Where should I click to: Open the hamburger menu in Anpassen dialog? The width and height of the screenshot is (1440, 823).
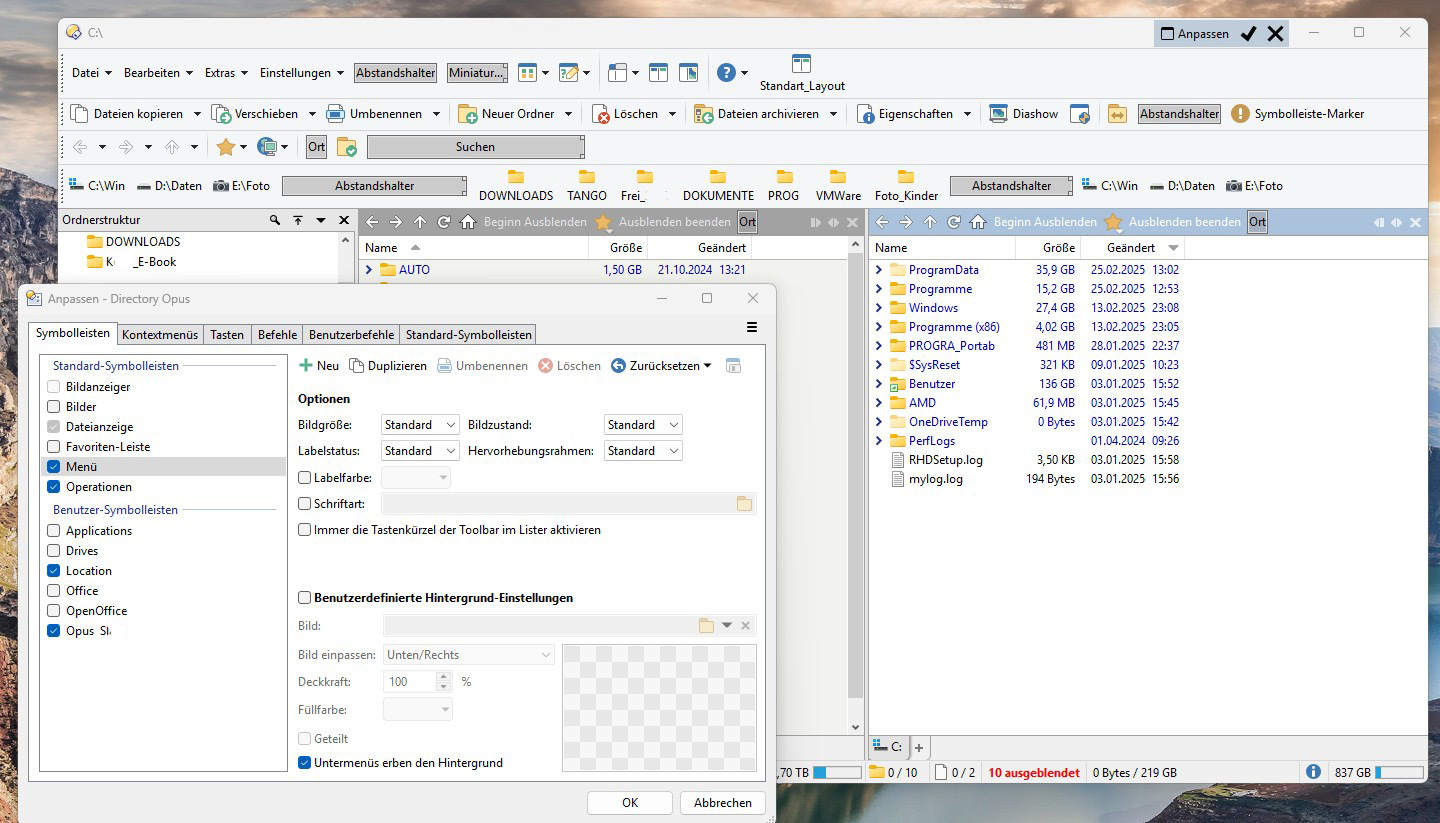(752, 327)
